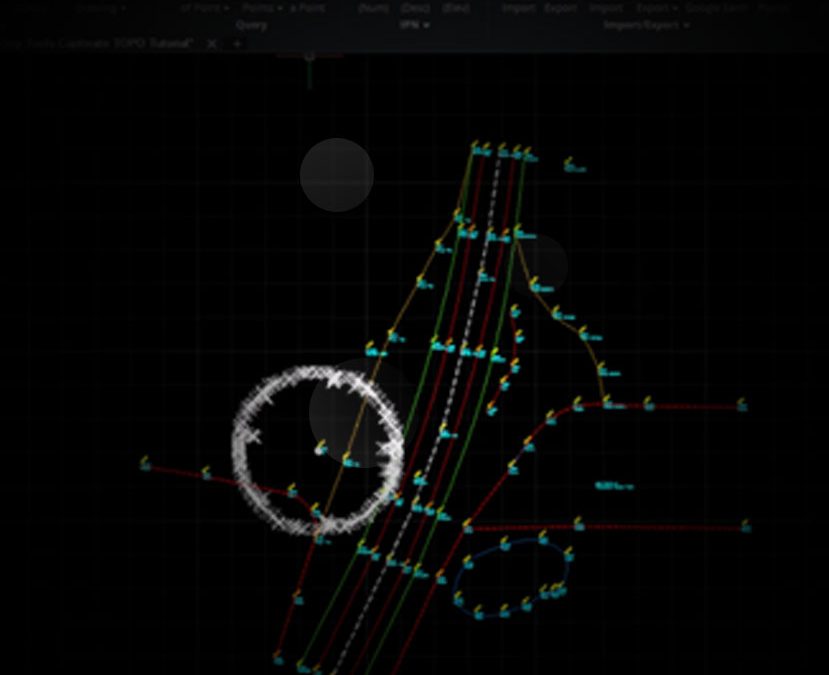Select the survey point inside the white circle
Image resolution: width=829 pixels, height=675 pixels.
[320, 449]
